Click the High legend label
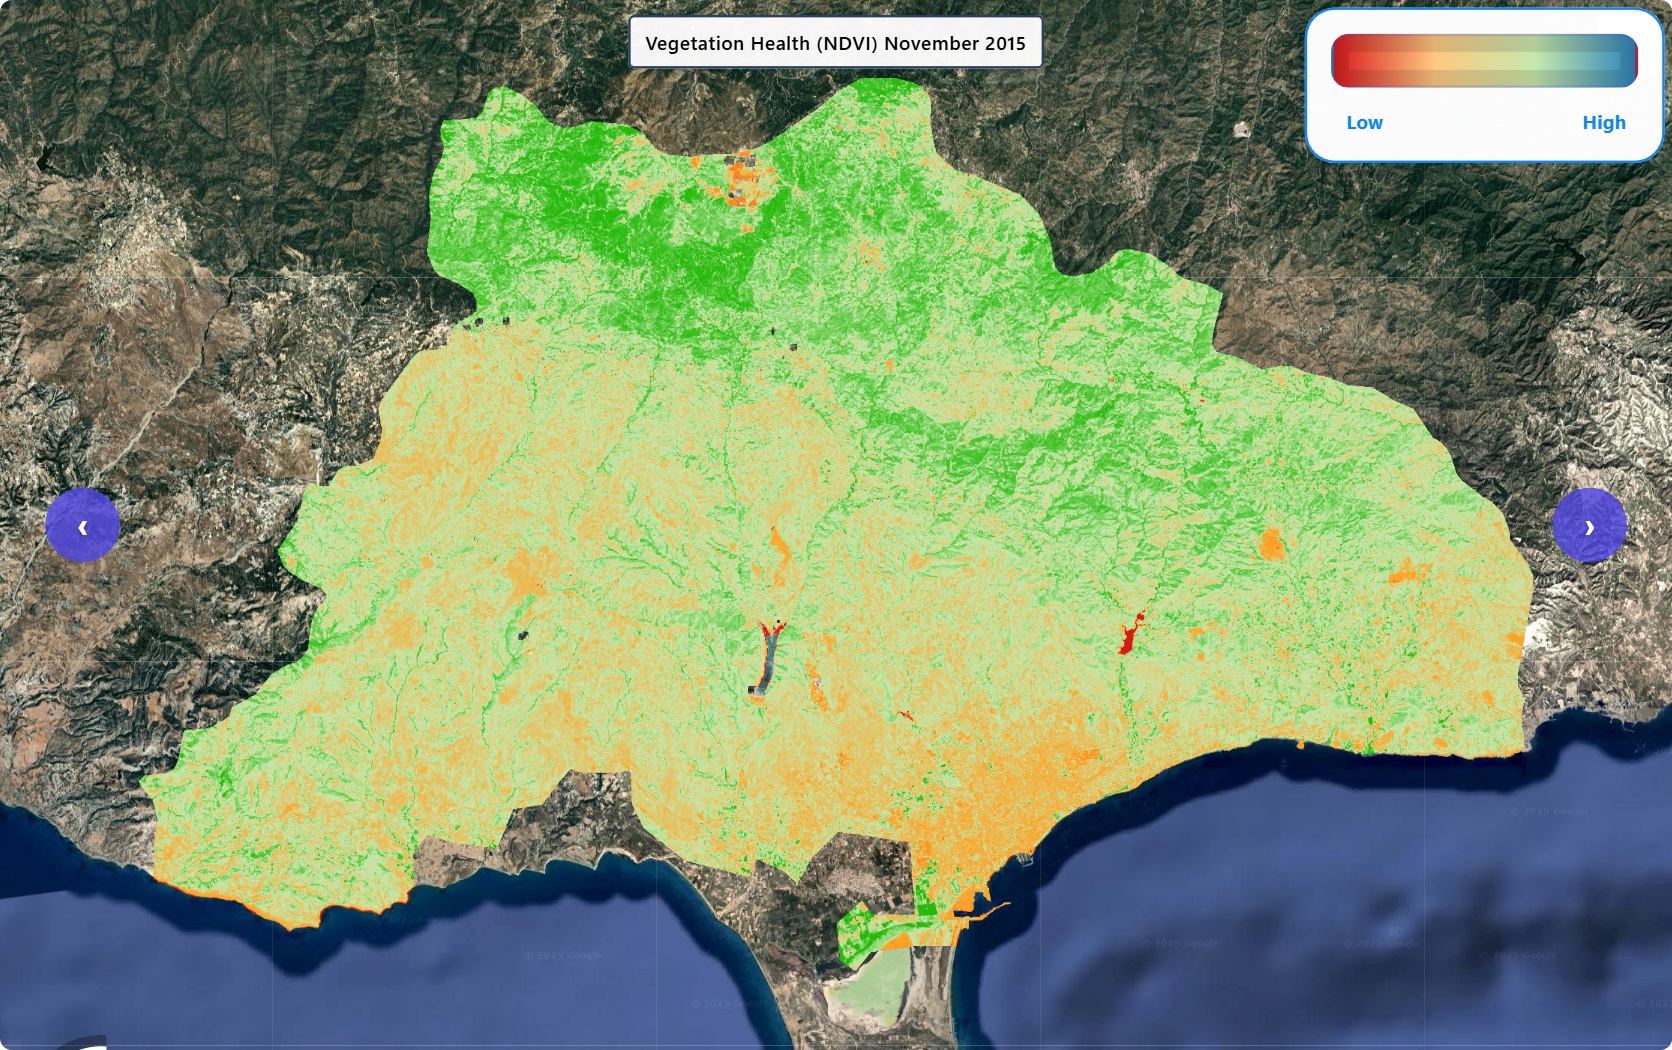Viewport: 1672px width, 1050px height. click(1603, 123)
